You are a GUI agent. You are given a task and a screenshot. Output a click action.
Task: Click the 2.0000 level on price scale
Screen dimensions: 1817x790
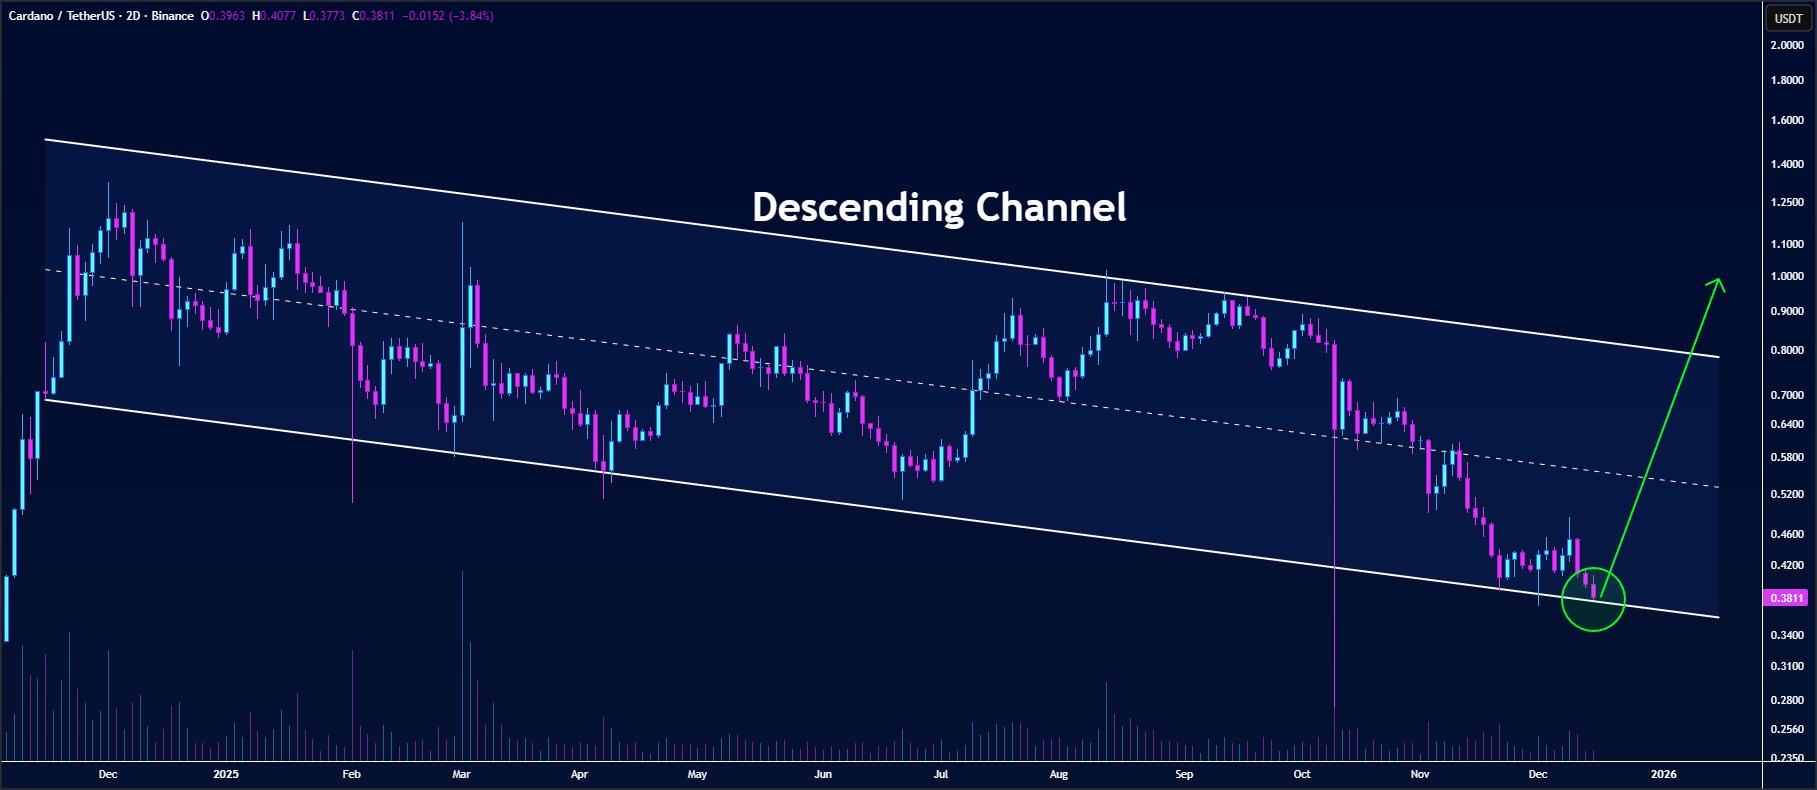tap(1787, 45)
